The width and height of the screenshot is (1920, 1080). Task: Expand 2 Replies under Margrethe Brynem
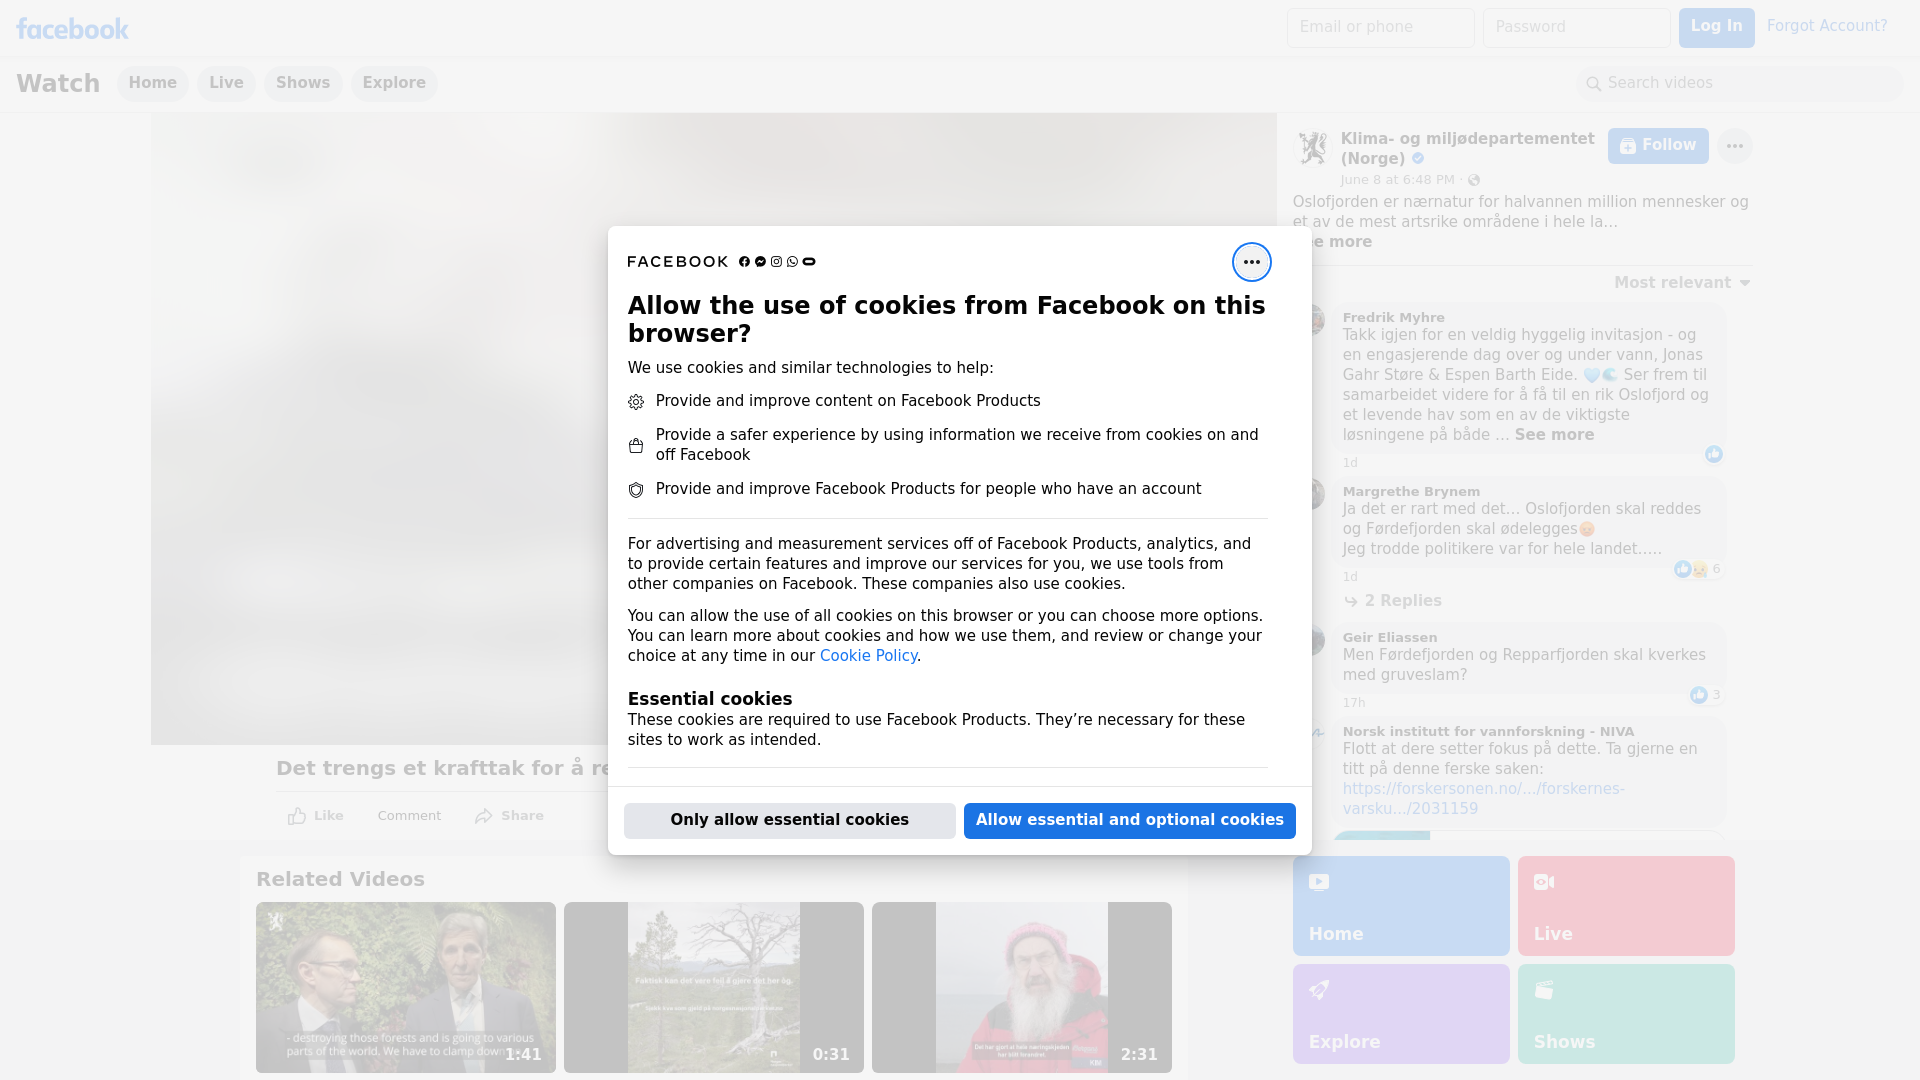click(1393, 601)
